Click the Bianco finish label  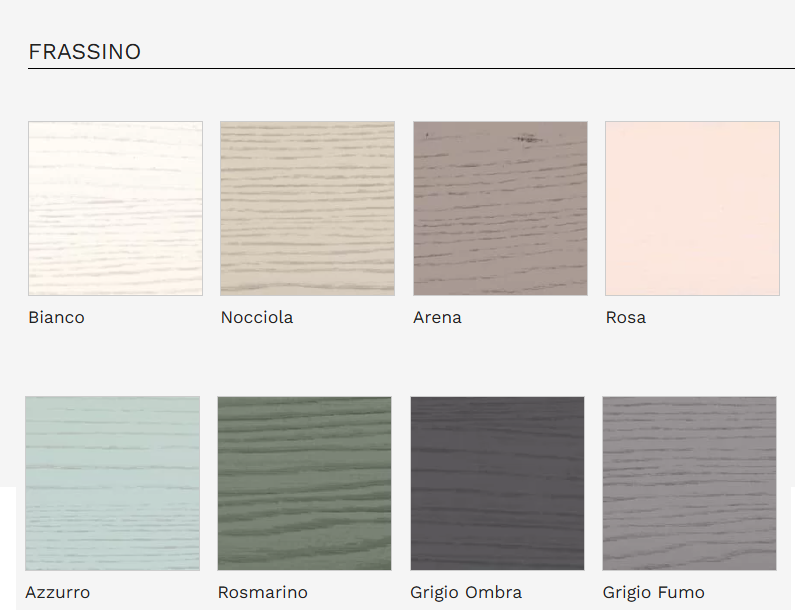pyautogui.click(x=56, y=317)
